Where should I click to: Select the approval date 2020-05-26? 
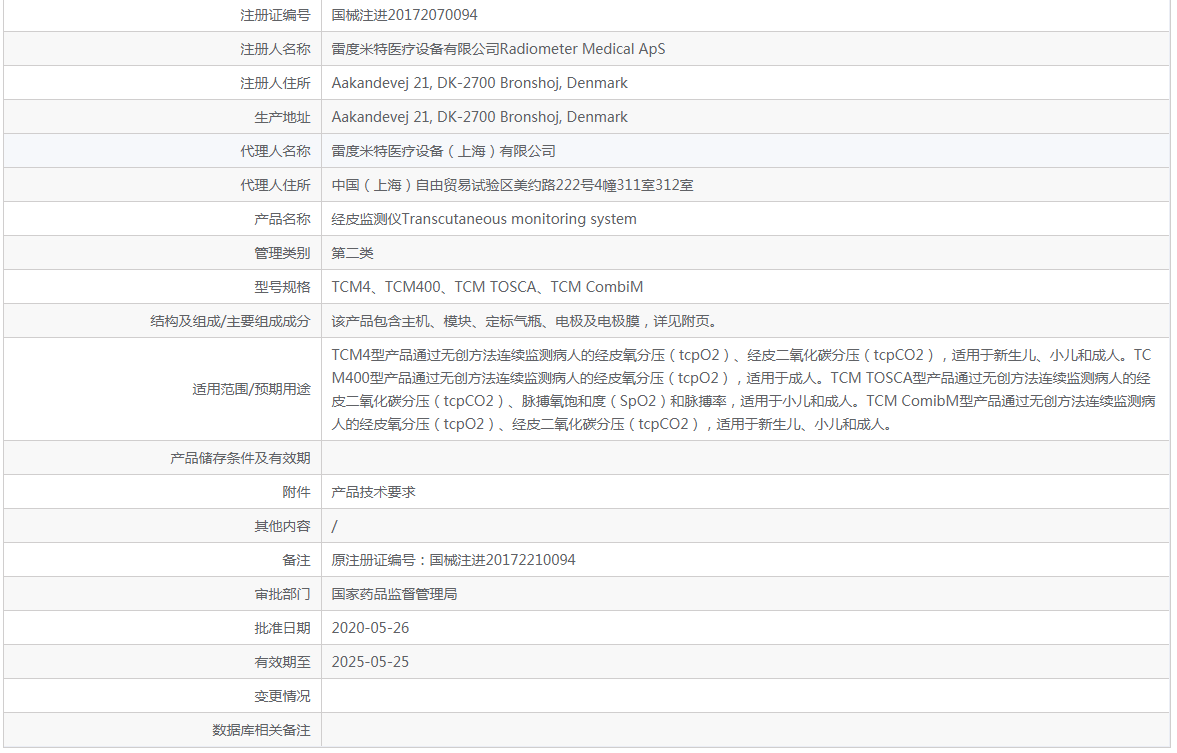370,628
